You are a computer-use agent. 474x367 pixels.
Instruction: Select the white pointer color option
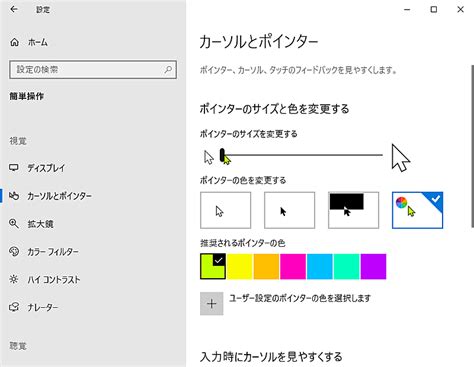pos(226,210)
